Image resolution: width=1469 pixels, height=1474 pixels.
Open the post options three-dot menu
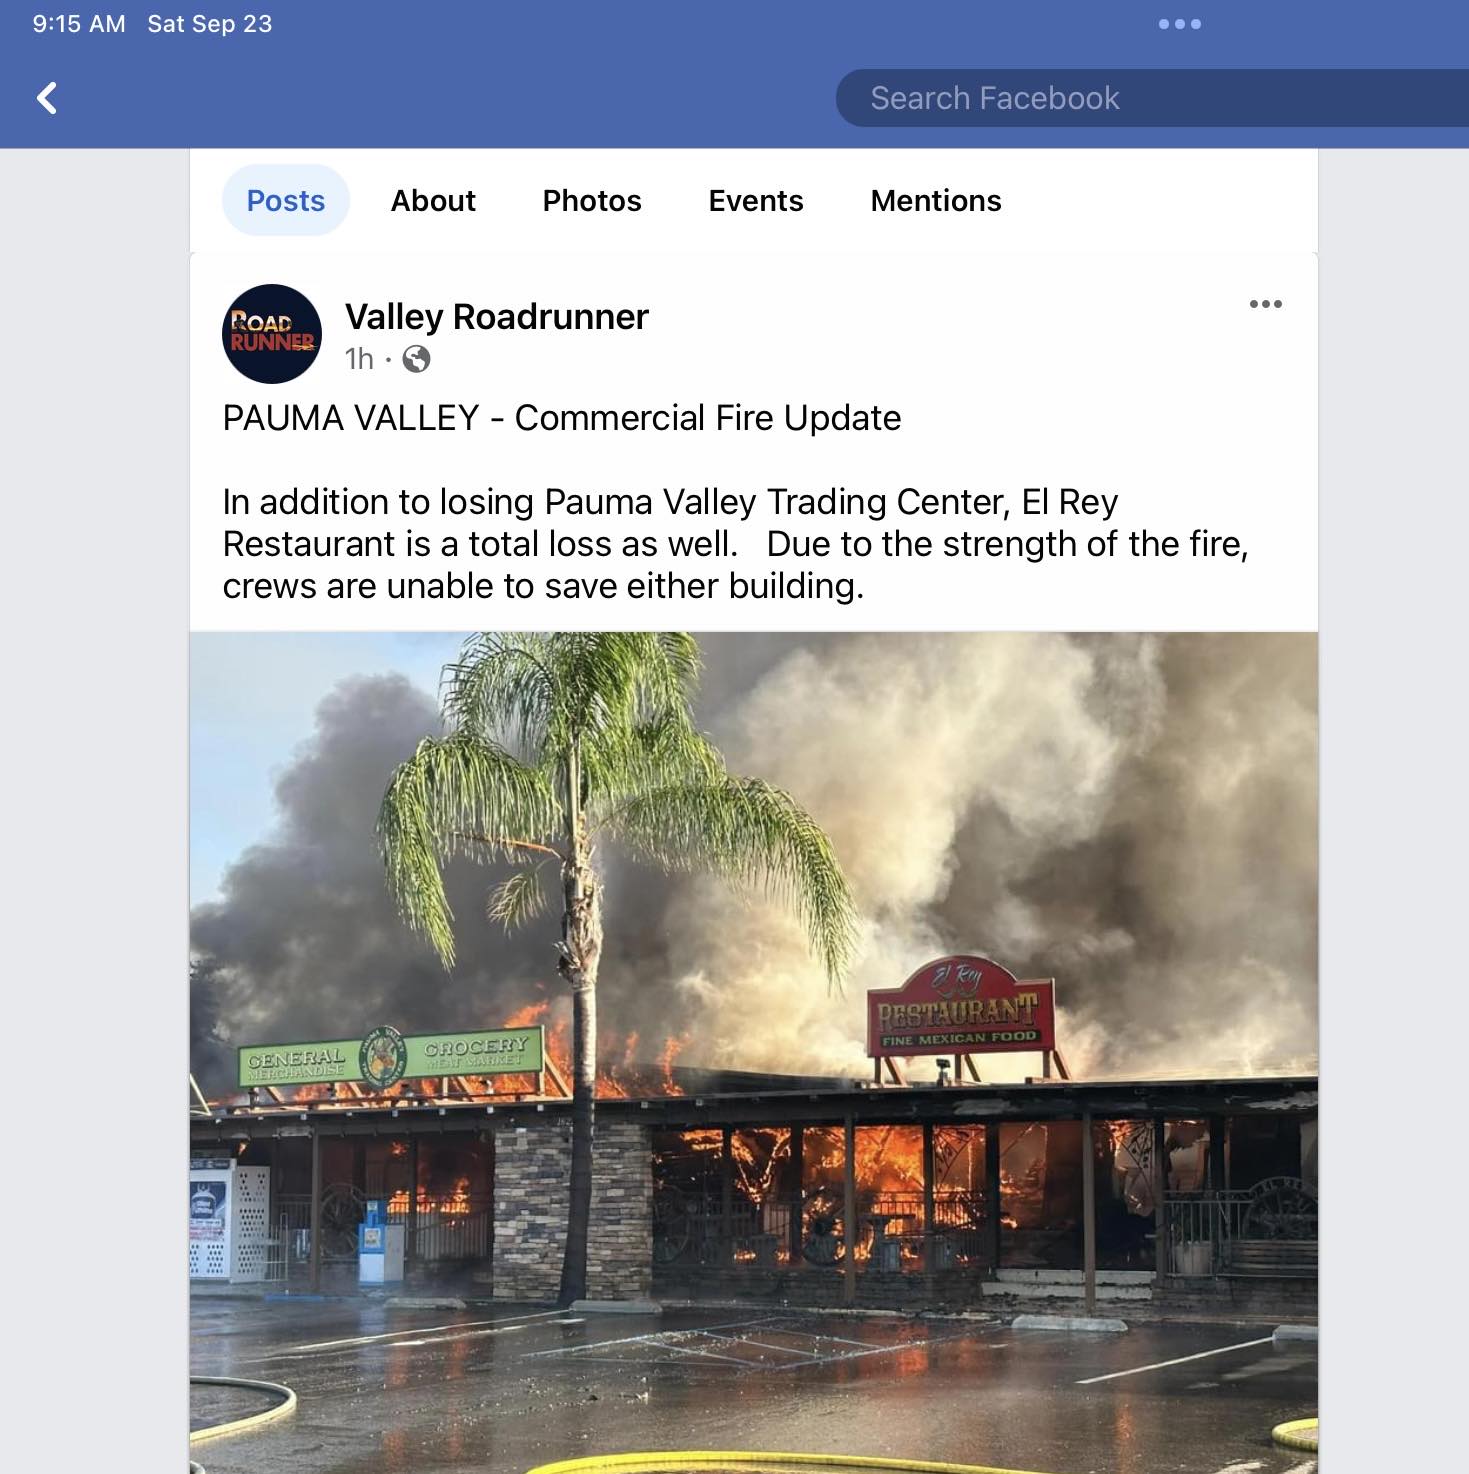(x=1265, y=304)
